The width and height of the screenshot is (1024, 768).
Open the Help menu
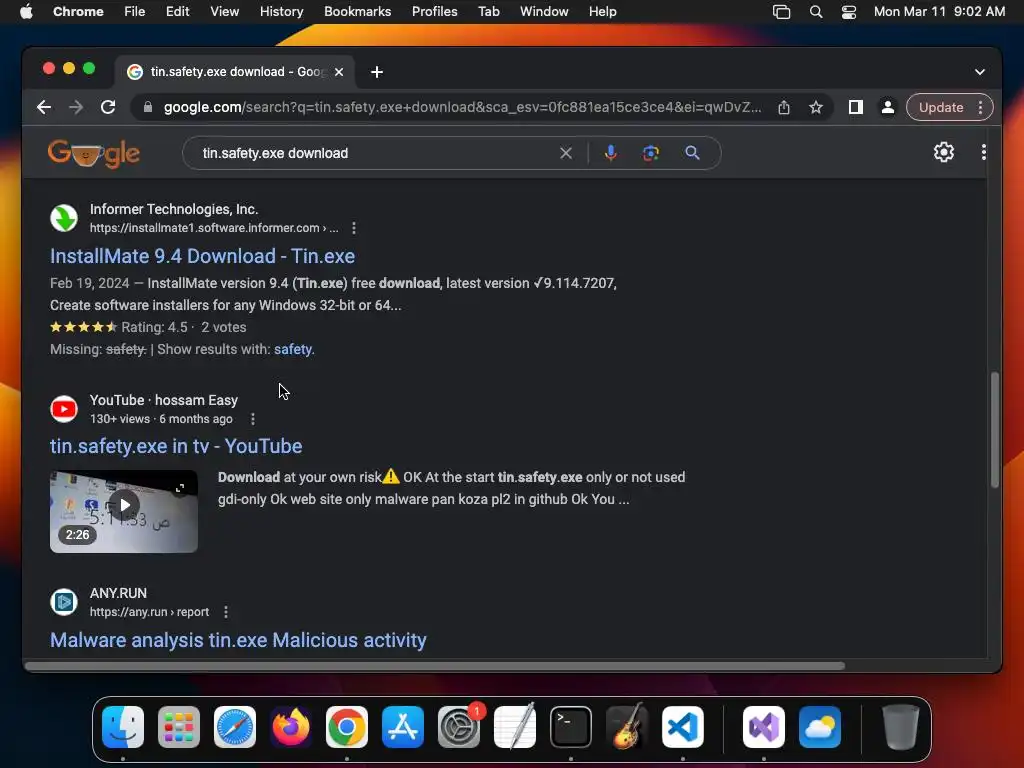tap(602, 12)
